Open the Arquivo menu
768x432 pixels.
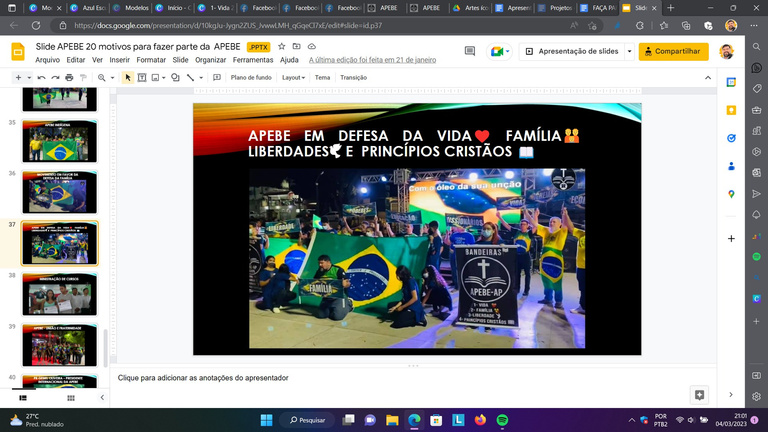point(48,60)
